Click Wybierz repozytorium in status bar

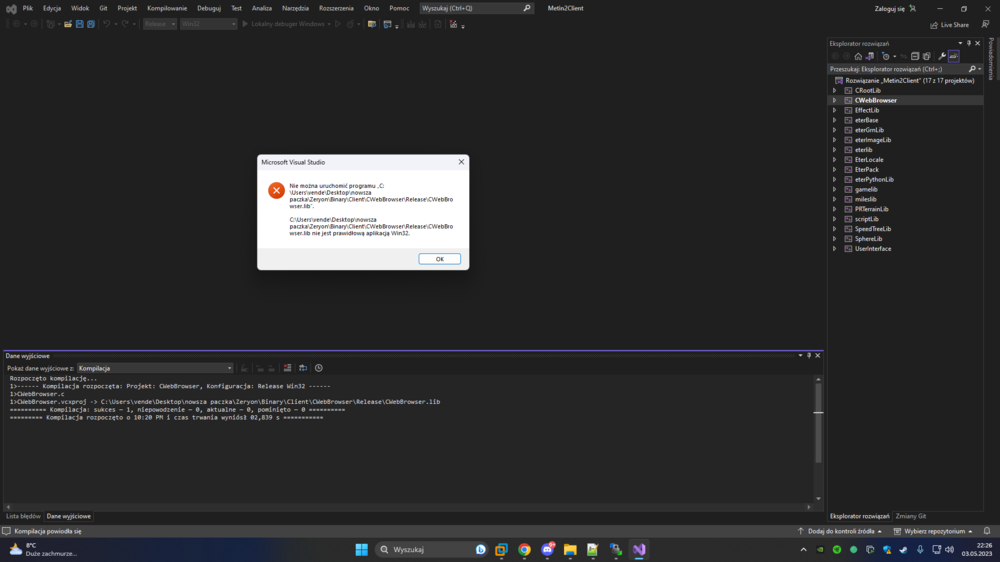coord(934,531)
